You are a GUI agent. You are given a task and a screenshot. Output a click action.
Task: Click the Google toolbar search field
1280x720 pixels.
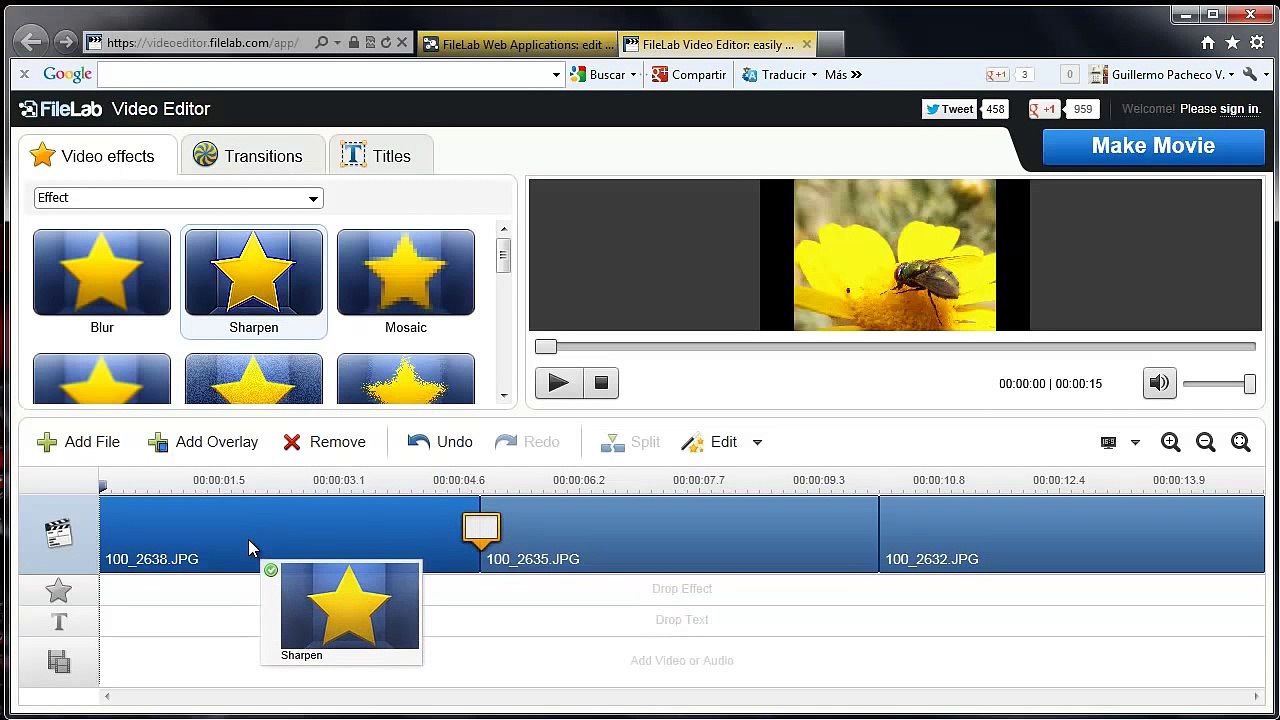(325, 75)
